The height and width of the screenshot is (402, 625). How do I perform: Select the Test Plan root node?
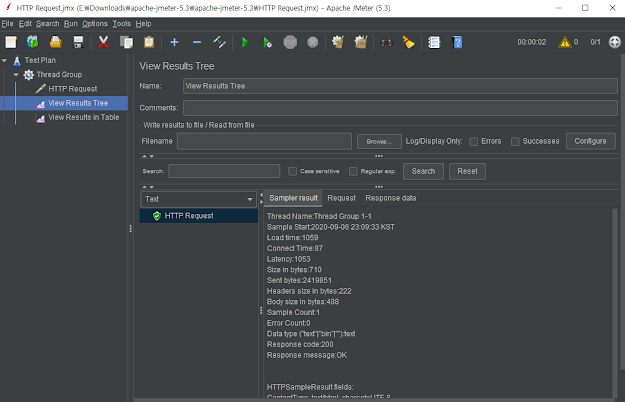point(40,61)
